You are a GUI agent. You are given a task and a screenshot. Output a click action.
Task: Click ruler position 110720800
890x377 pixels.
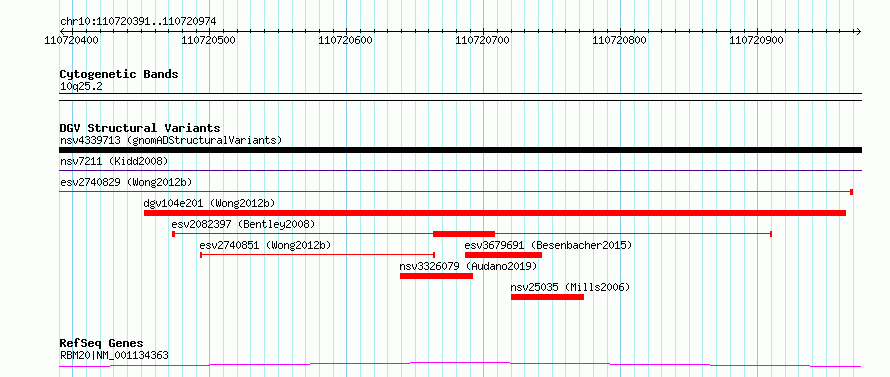click(620, 40)
